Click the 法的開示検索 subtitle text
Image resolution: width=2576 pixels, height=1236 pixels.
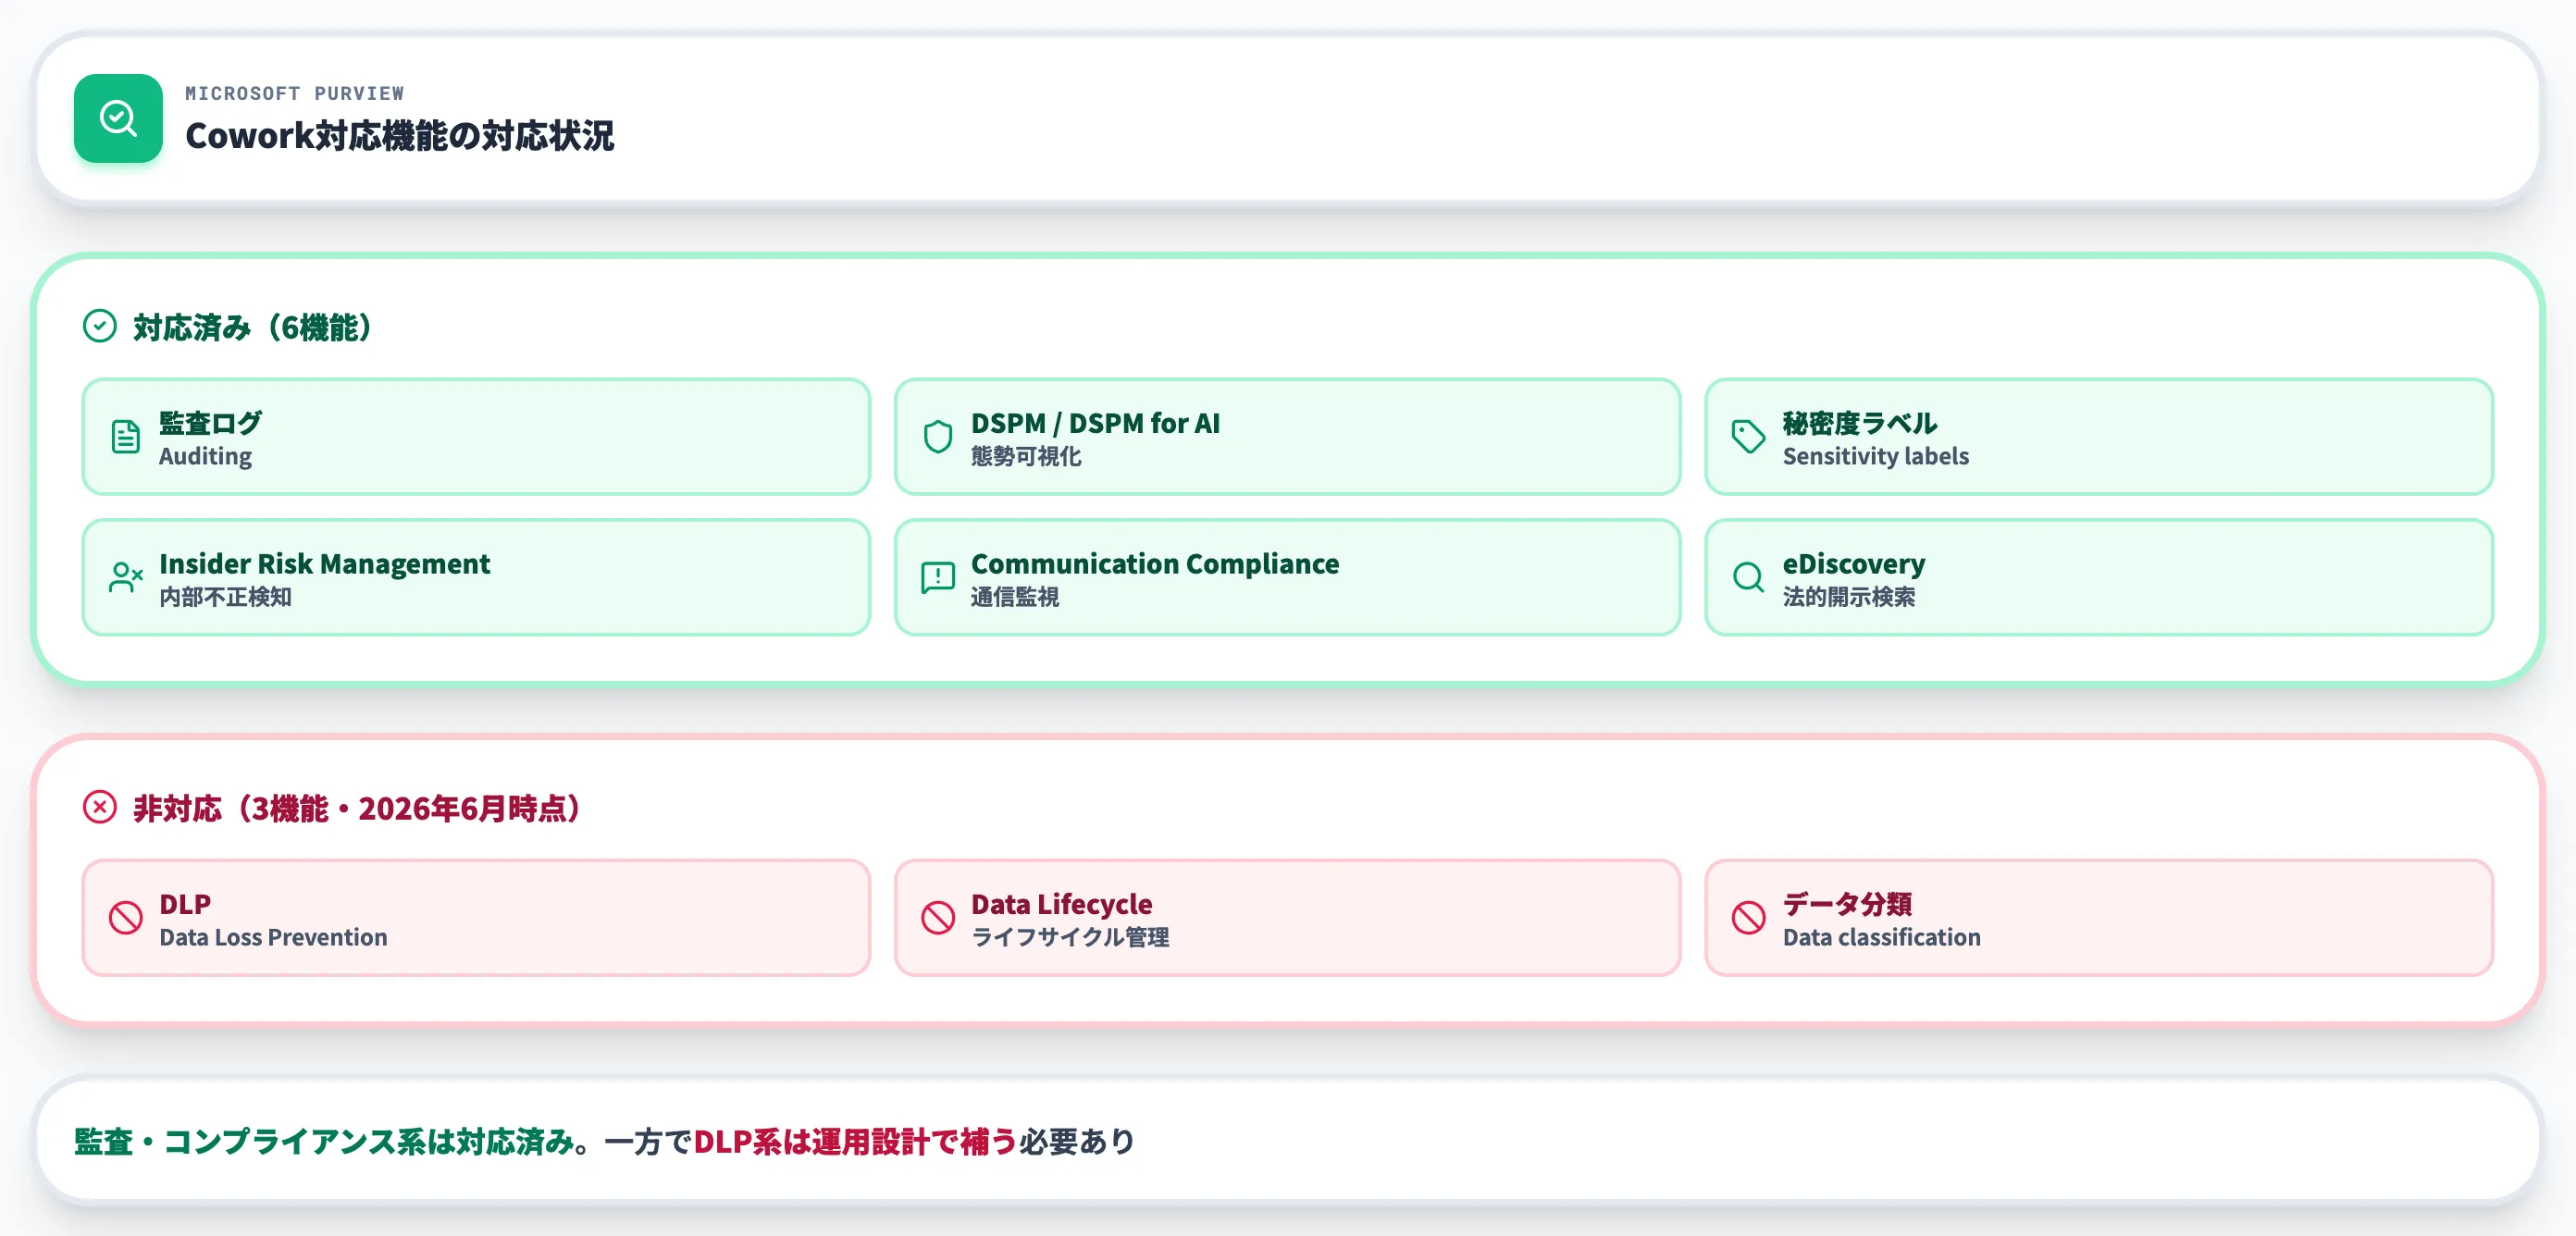pos(1849,596)
